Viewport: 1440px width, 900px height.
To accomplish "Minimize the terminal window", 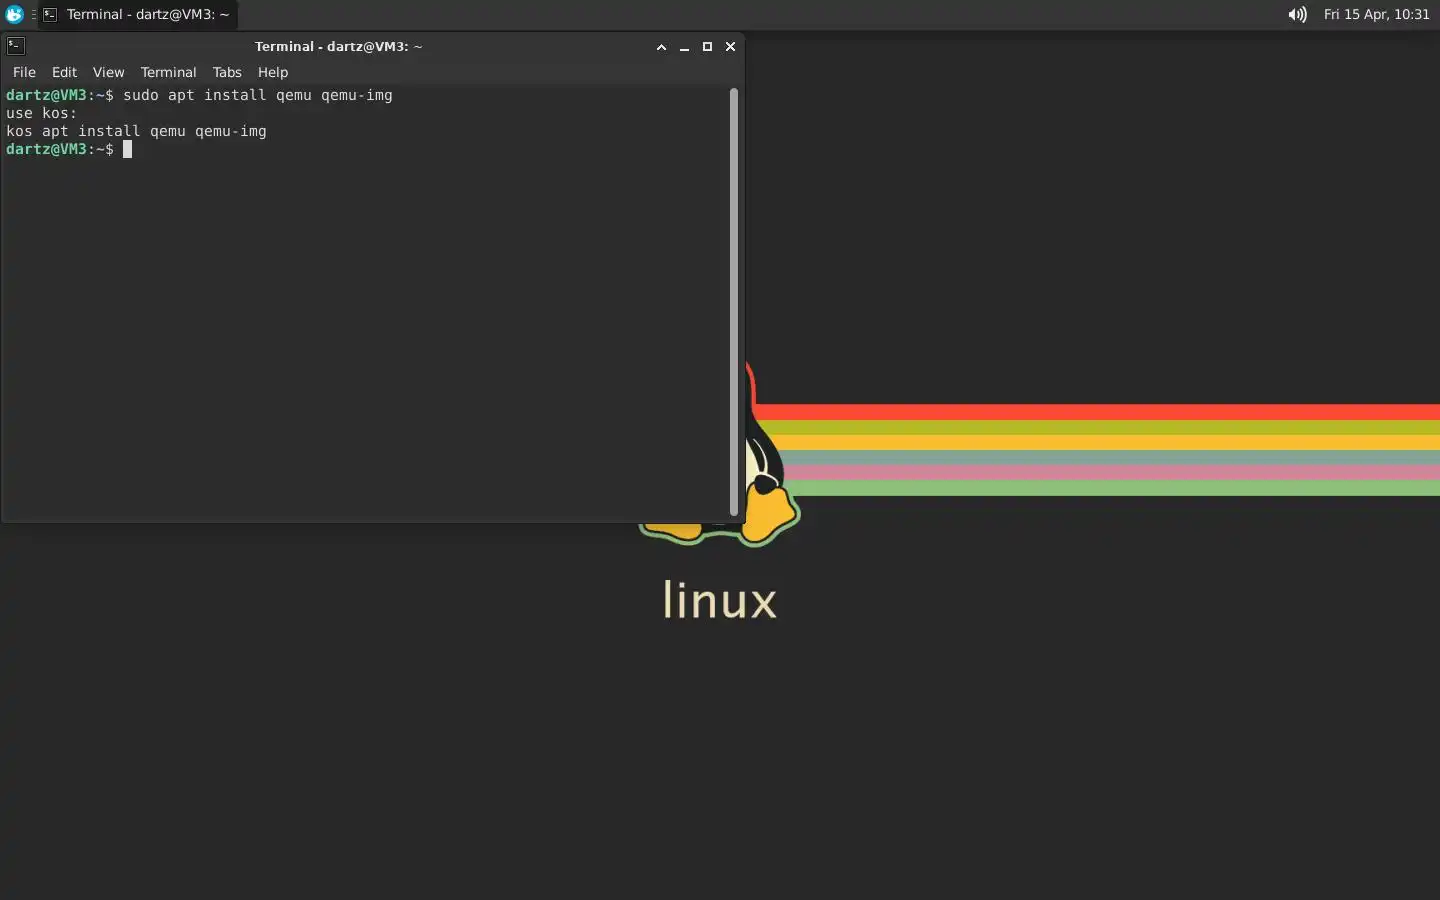I will pyautogui.click(x=684, y=47).
